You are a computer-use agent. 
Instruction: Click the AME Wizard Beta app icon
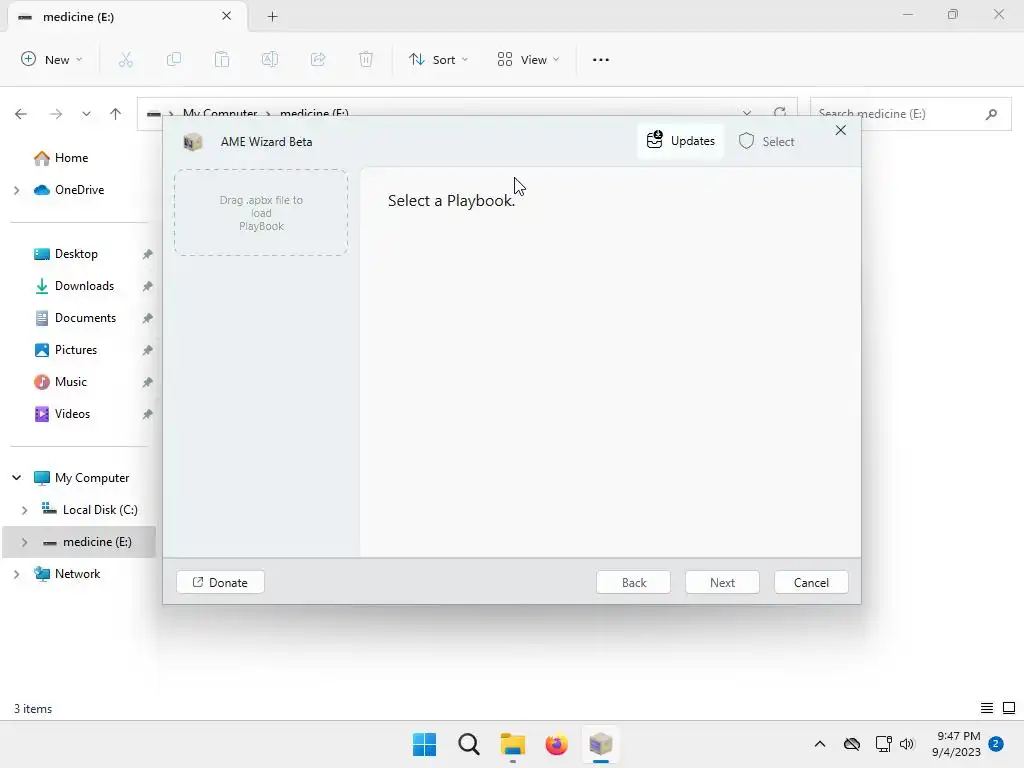[x=193, y=142]
